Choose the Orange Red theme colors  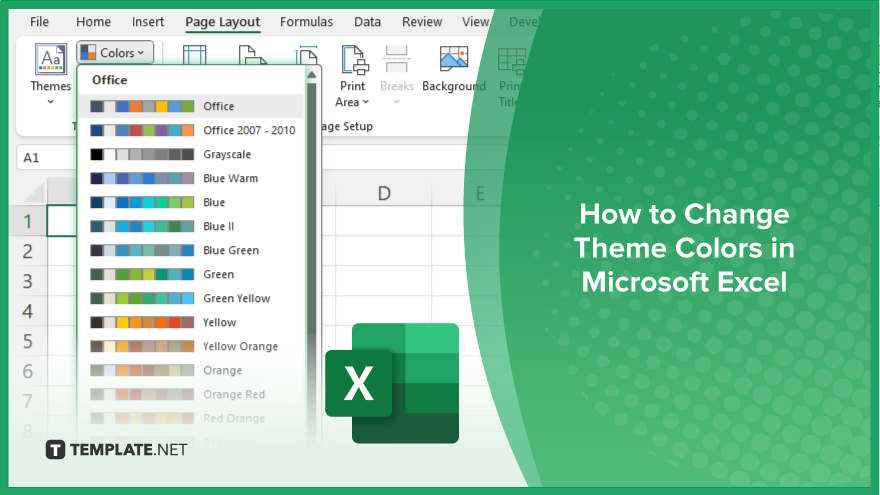click(x=192, y=395)
